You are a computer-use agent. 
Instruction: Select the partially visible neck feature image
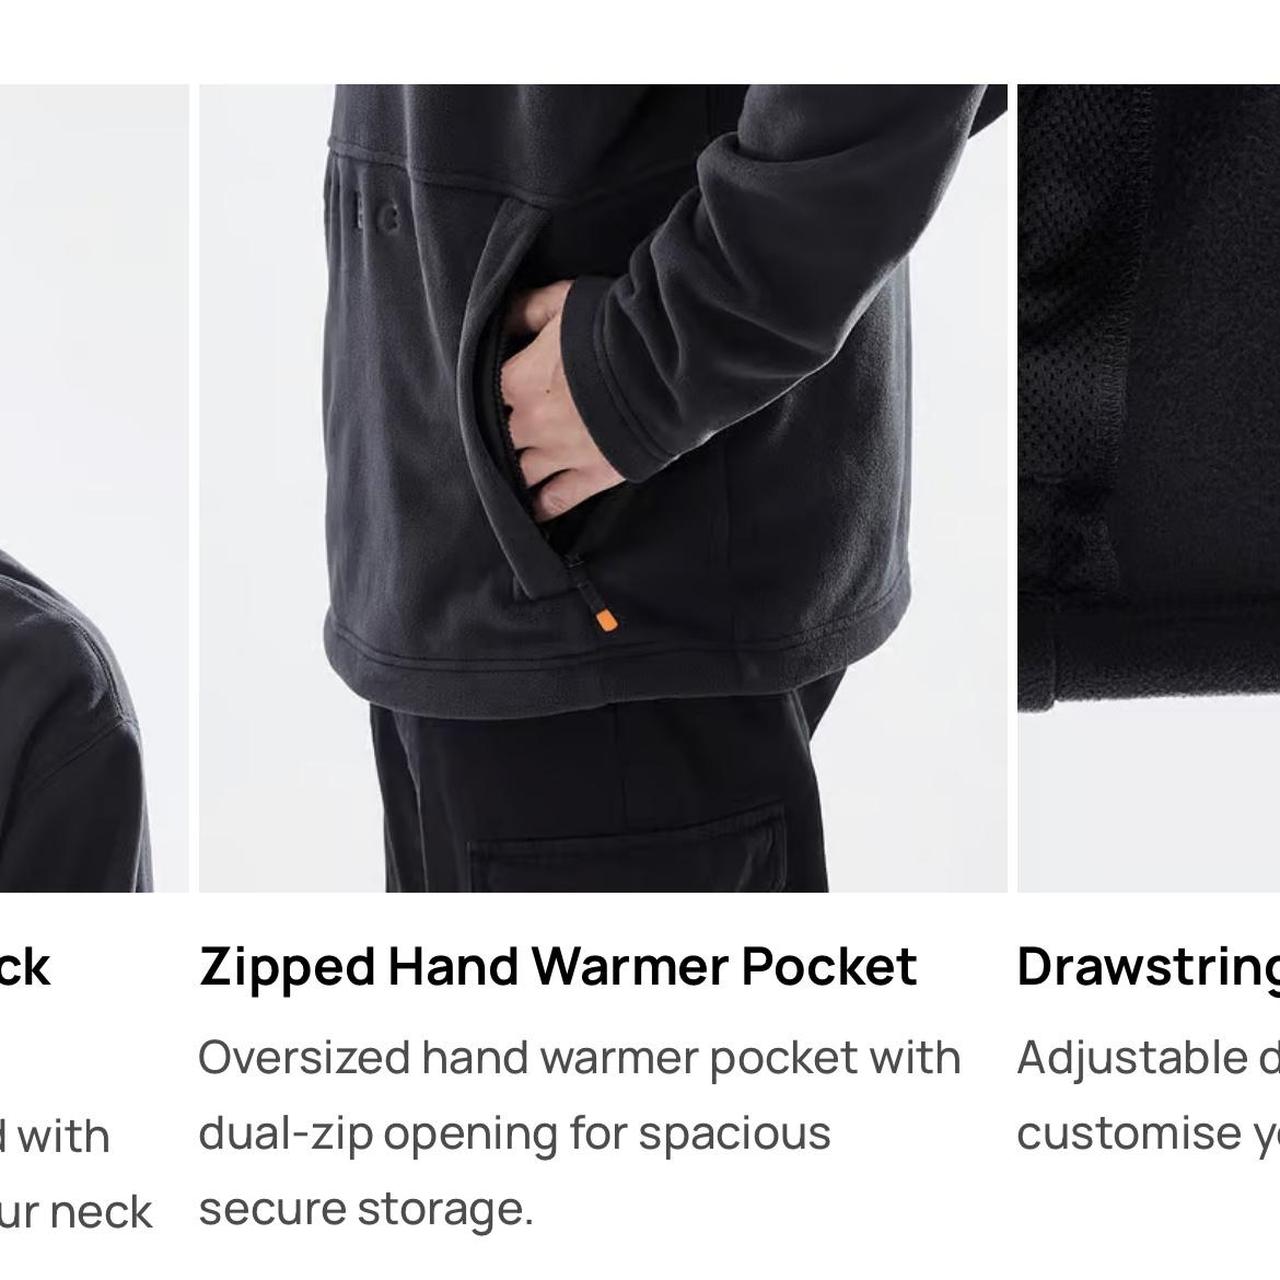(94, 488)
